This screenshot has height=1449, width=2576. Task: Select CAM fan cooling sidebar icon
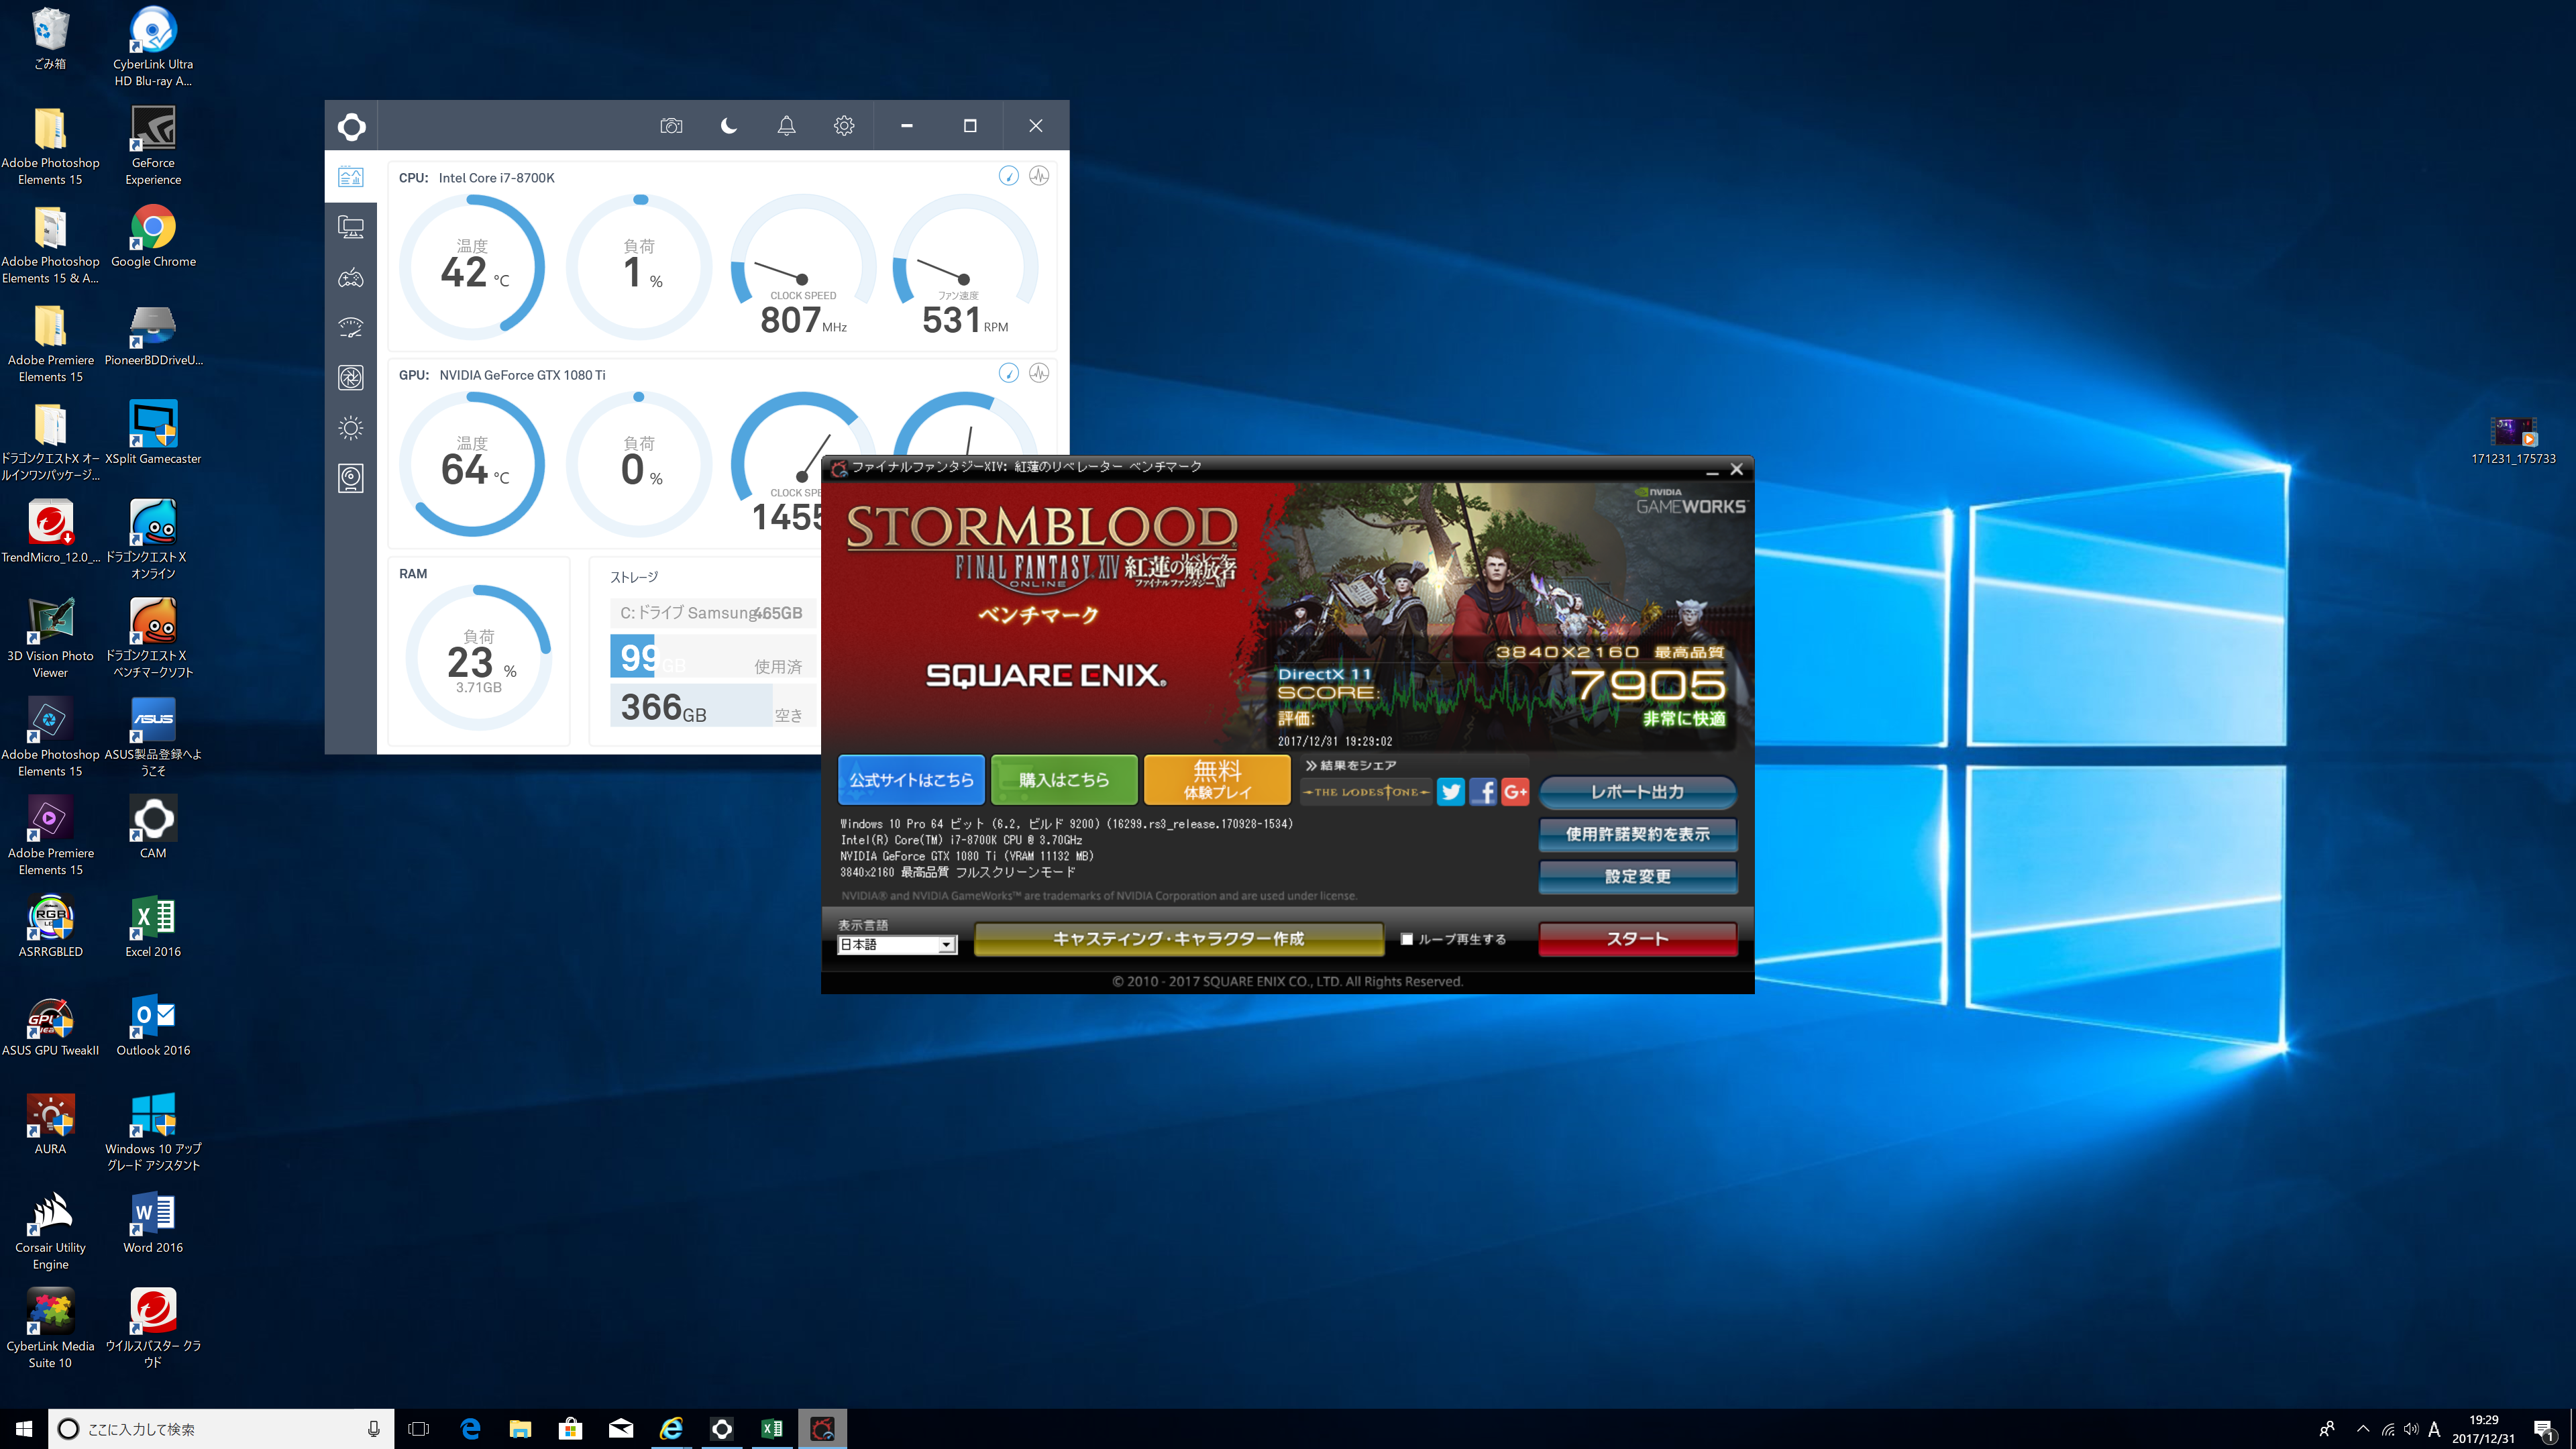(x=351, y=377)
